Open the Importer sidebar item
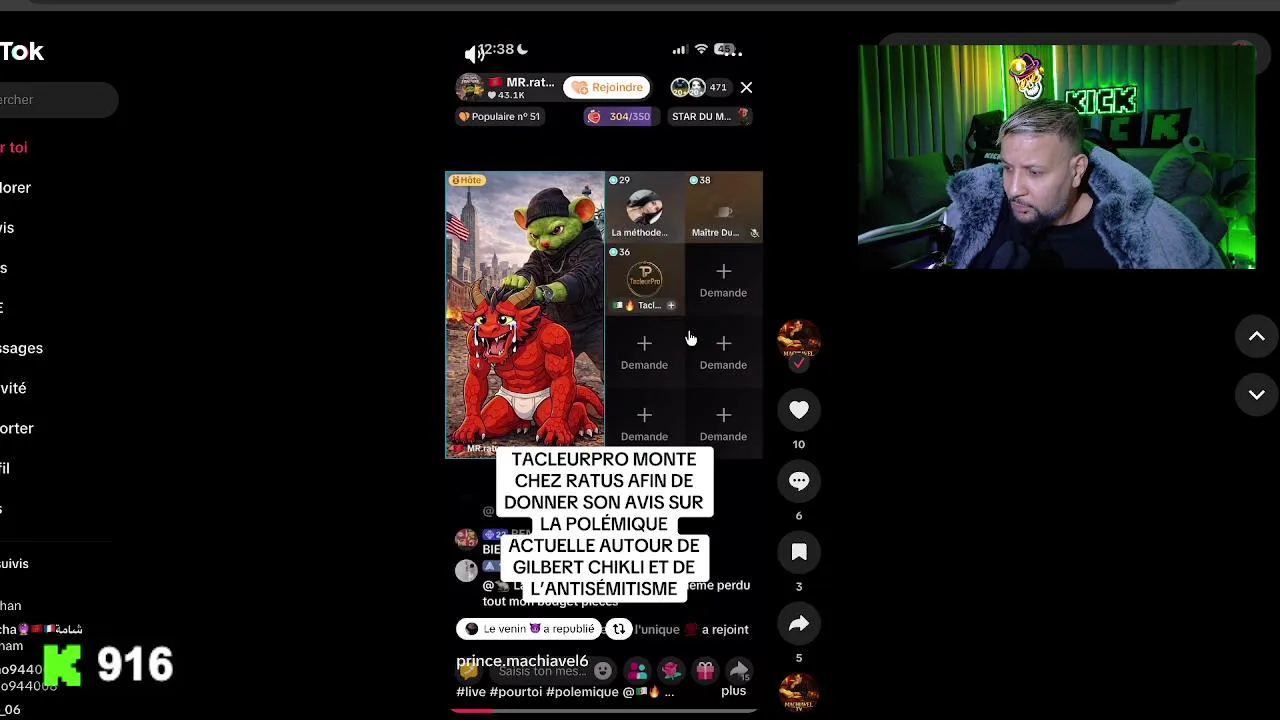1280x720 pixels. coord(16,428)
